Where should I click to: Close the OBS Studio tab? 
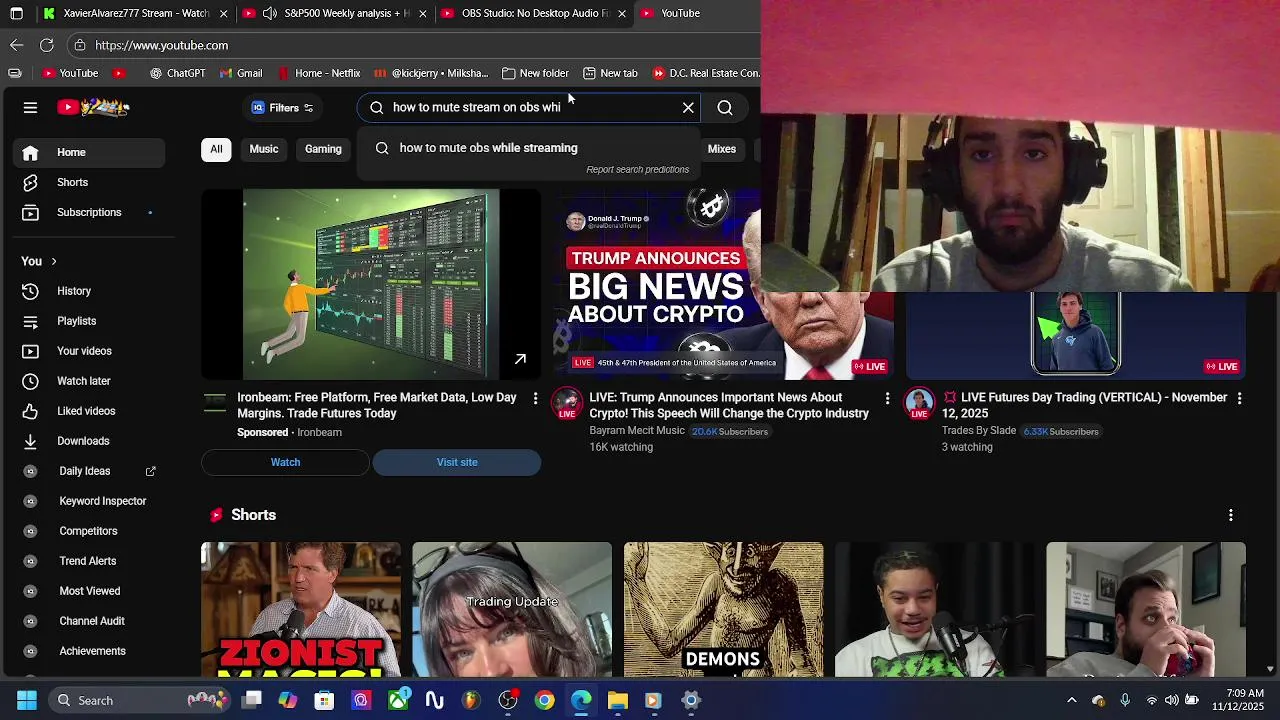622,13
